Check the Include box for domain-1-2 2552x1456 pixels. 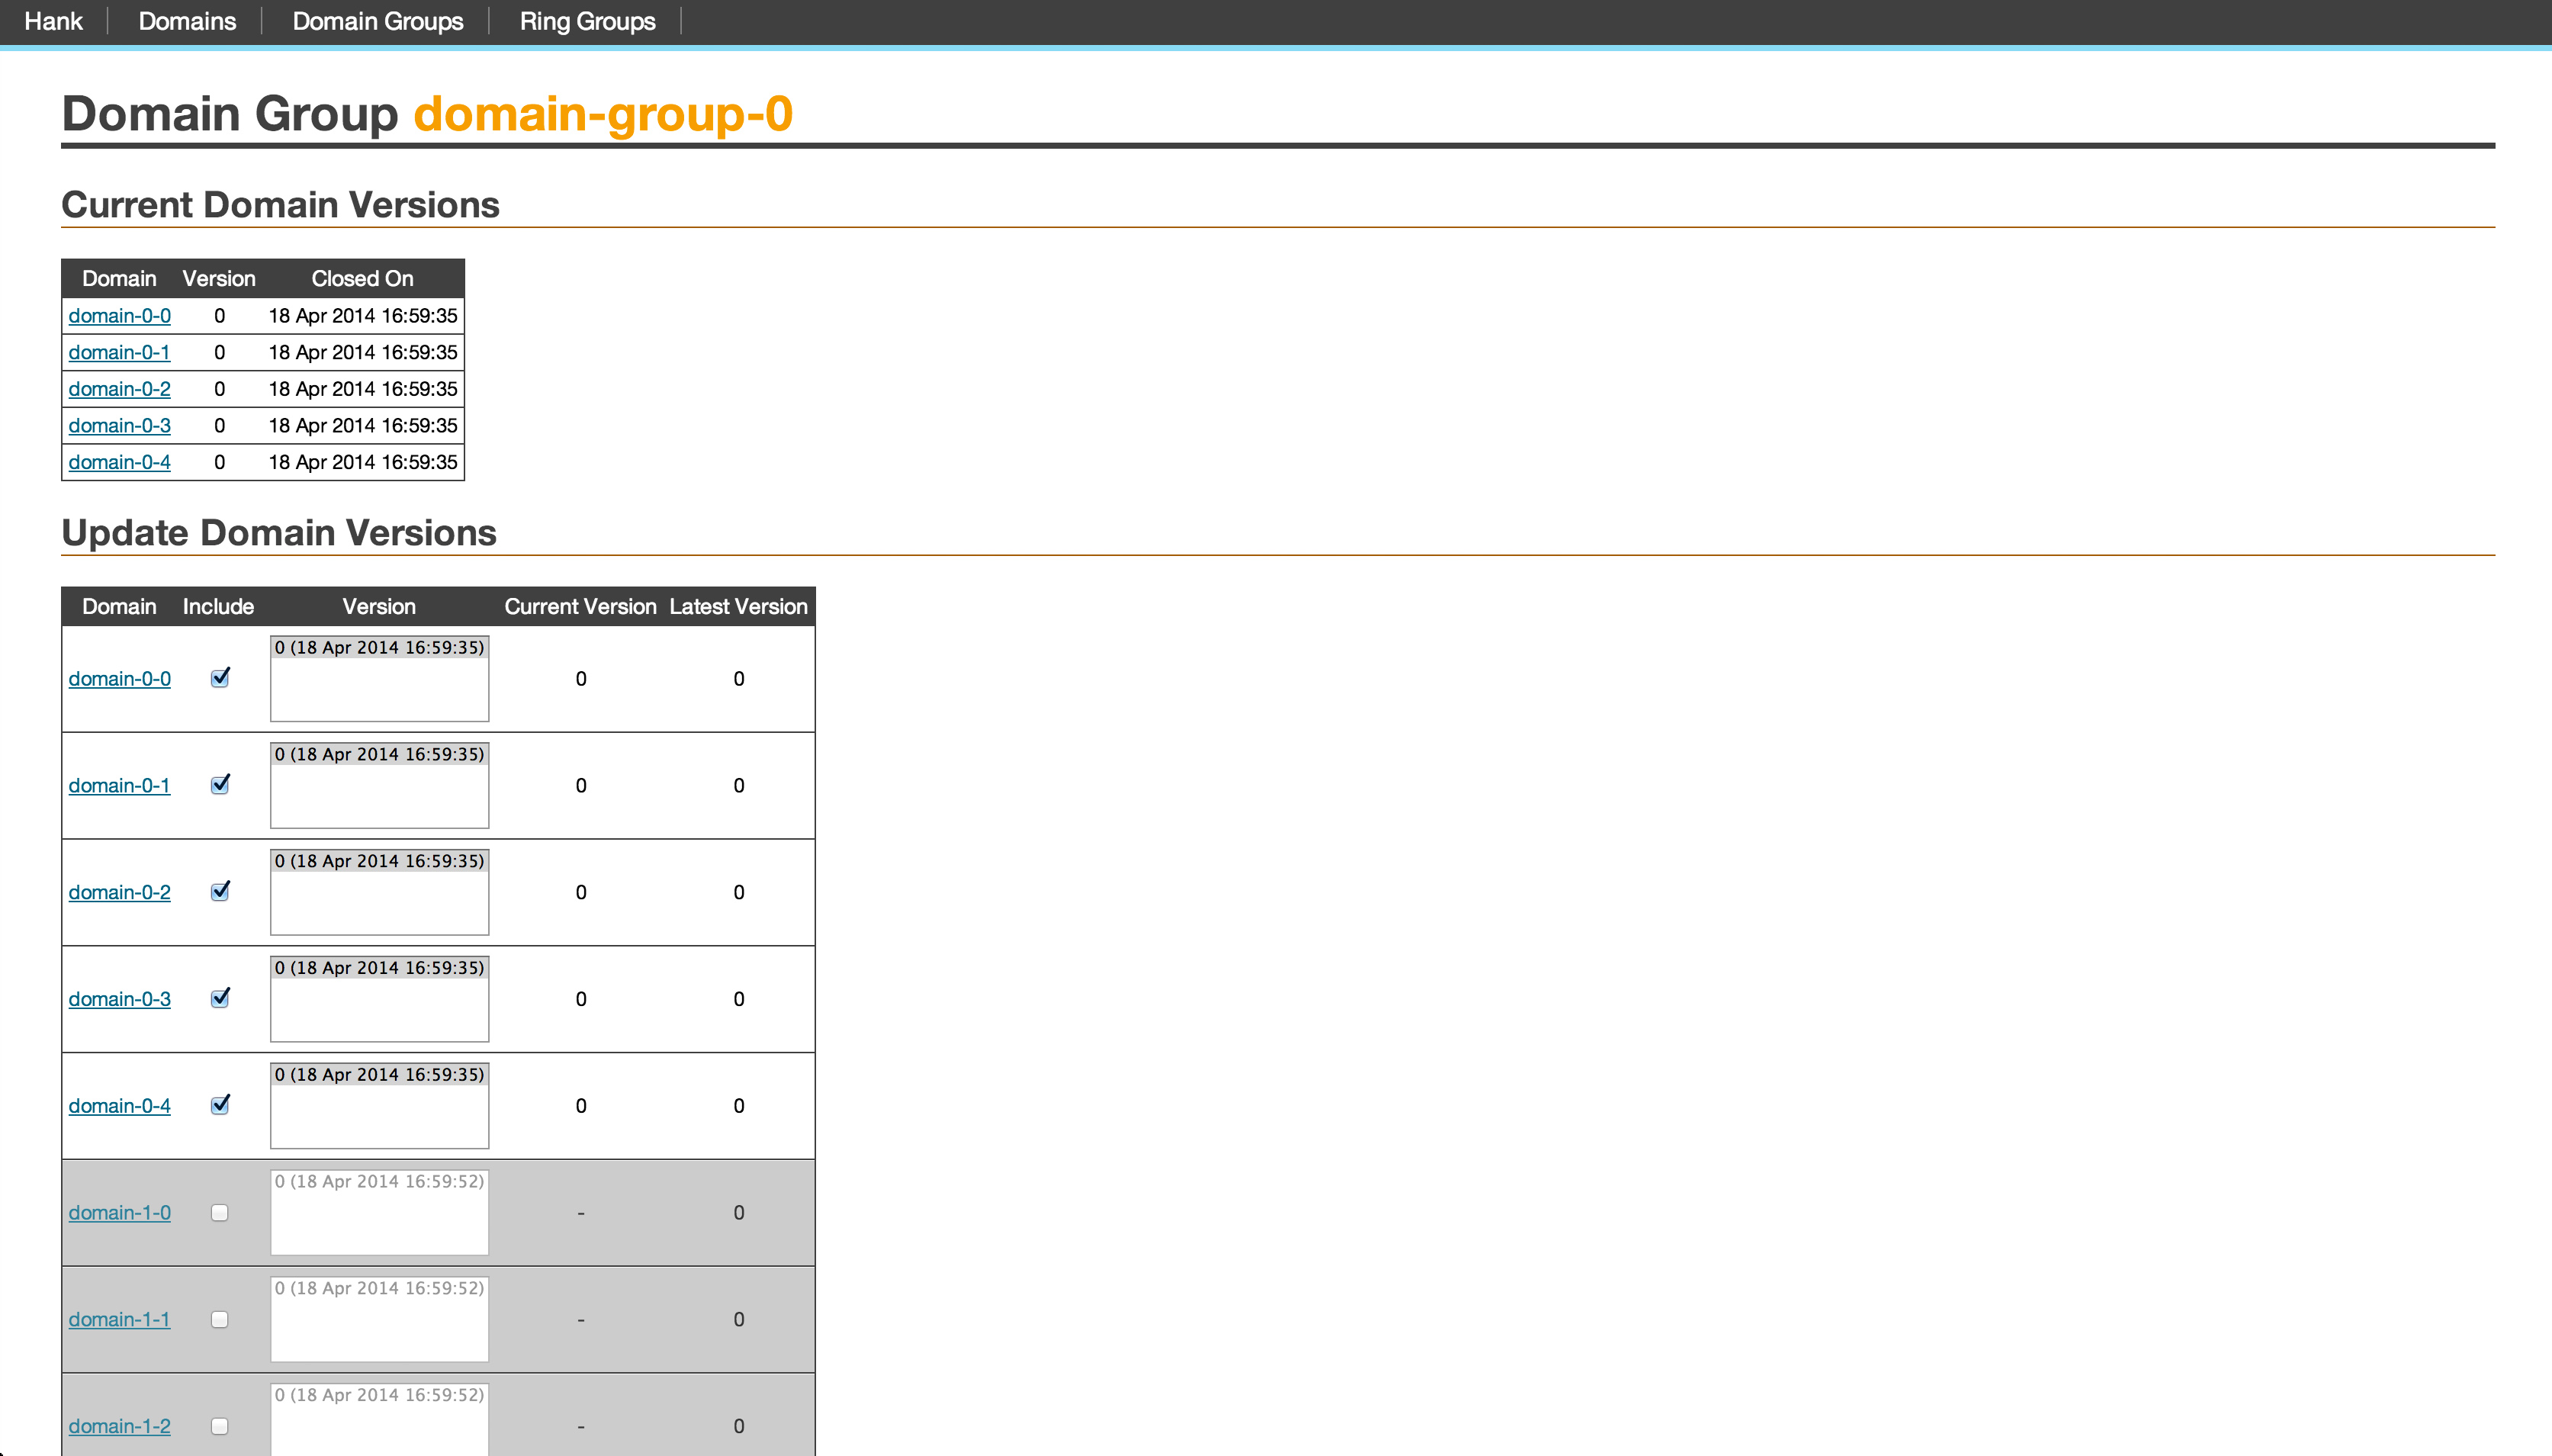220,1426
